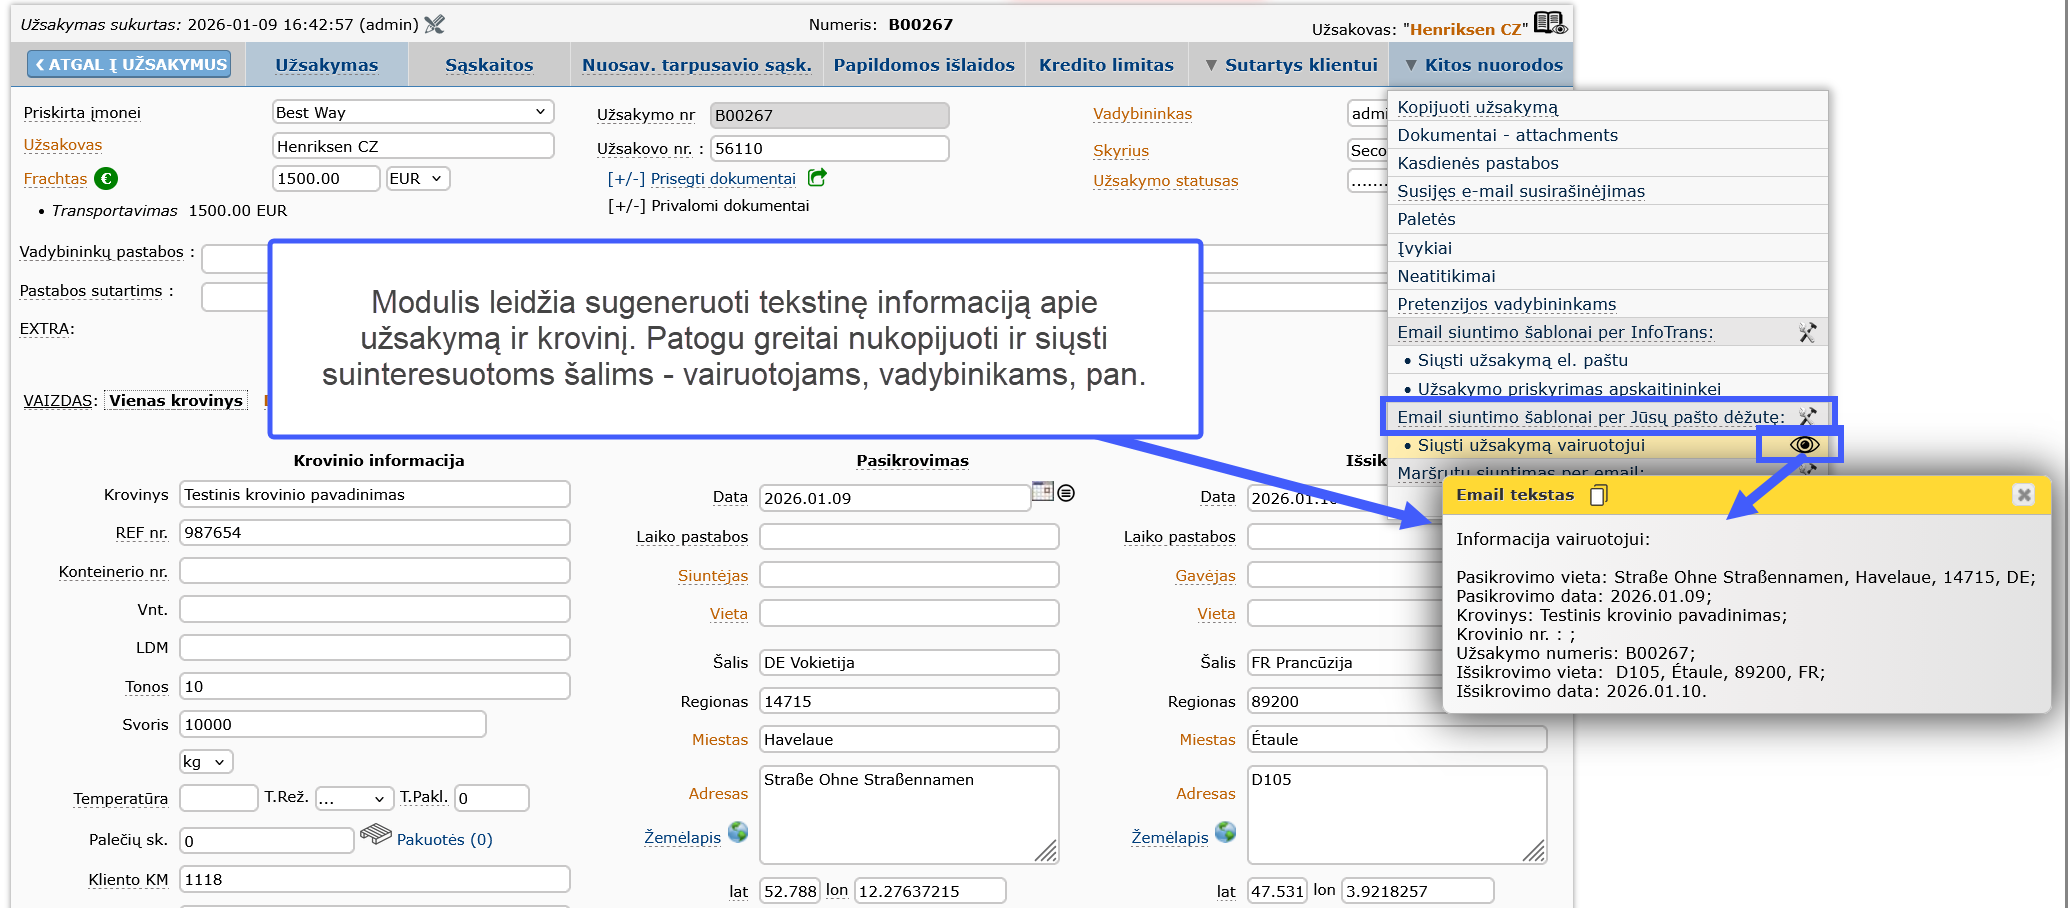Click the Tonos field with value 10
2070x908 pixels.
pos(375,687)
